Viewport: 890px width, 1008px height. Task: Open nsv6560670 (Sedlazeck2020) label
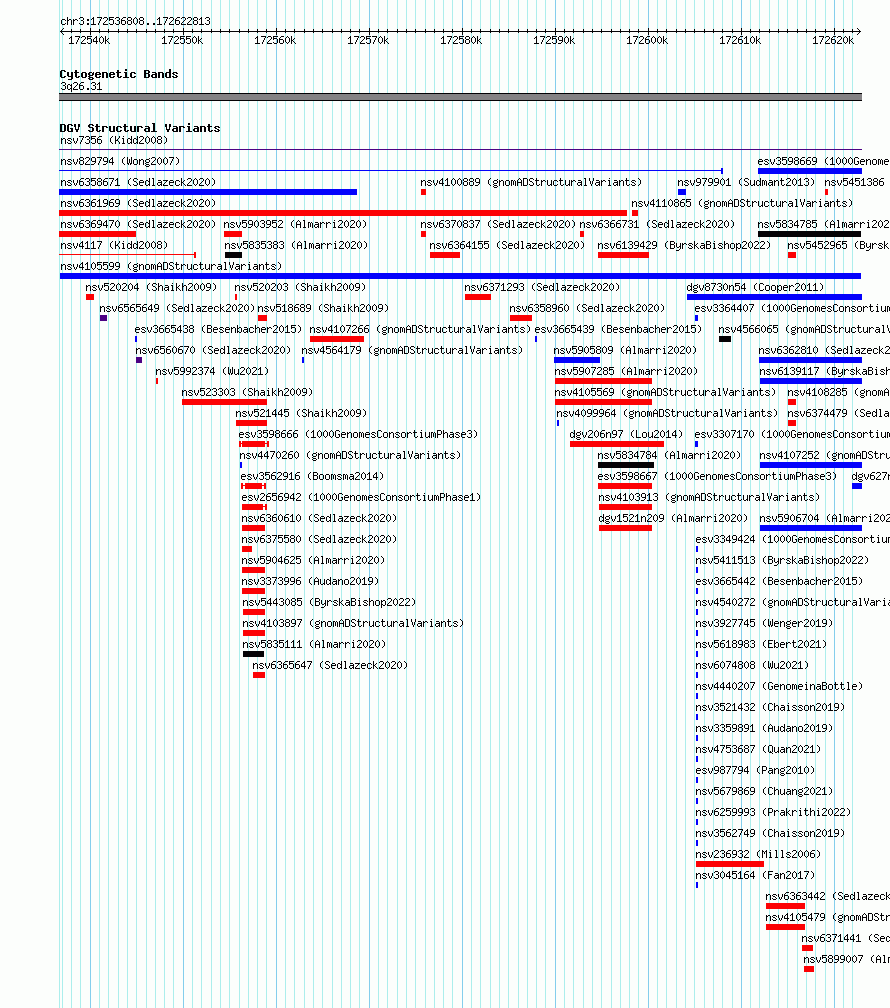pyautogui.click(x=213, y=350)
